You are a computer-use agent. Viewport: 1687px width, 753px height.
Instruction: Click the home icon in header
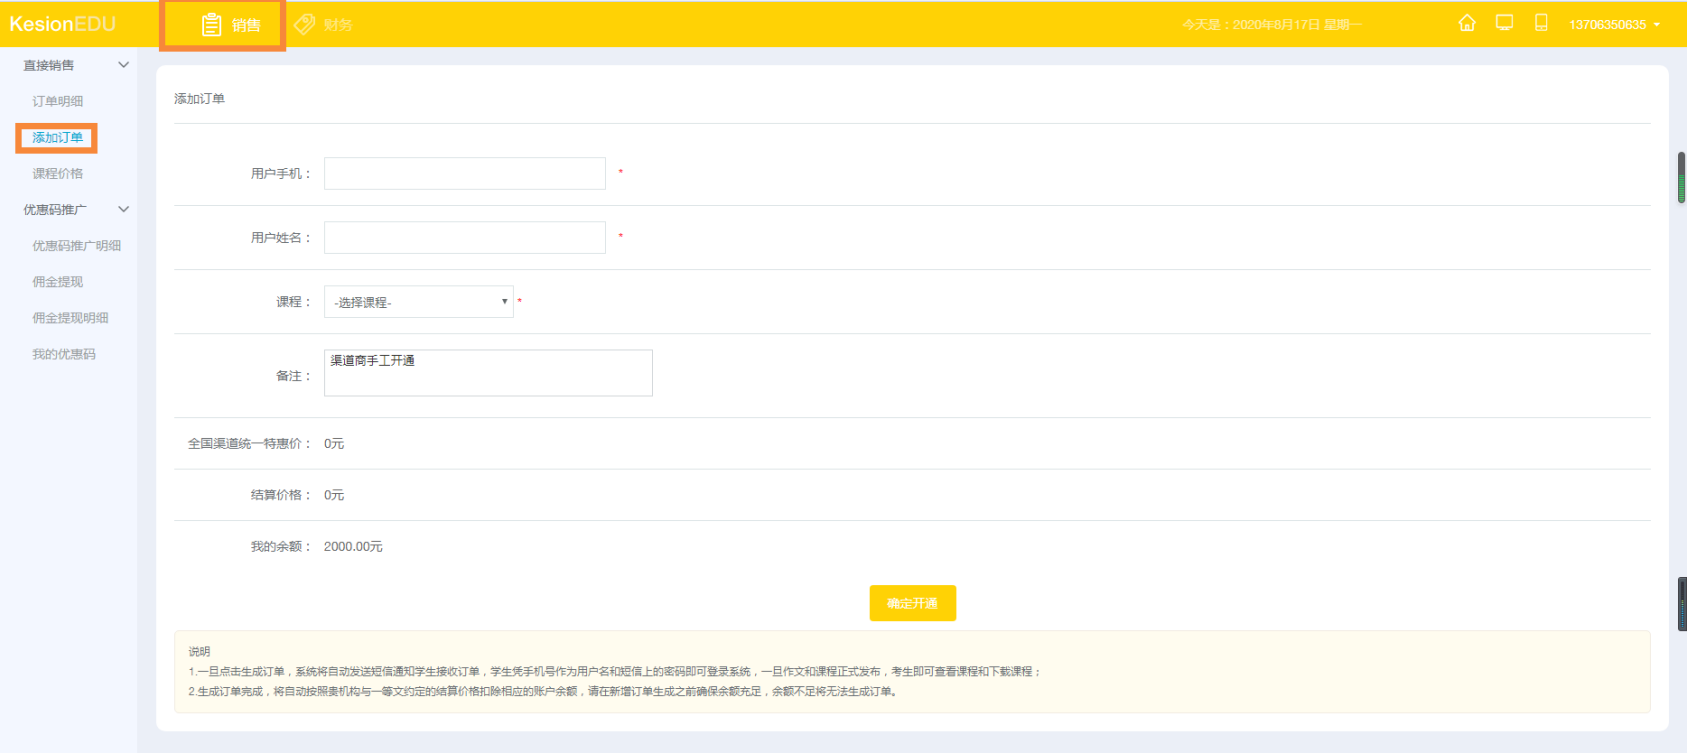click(1466, 23)
